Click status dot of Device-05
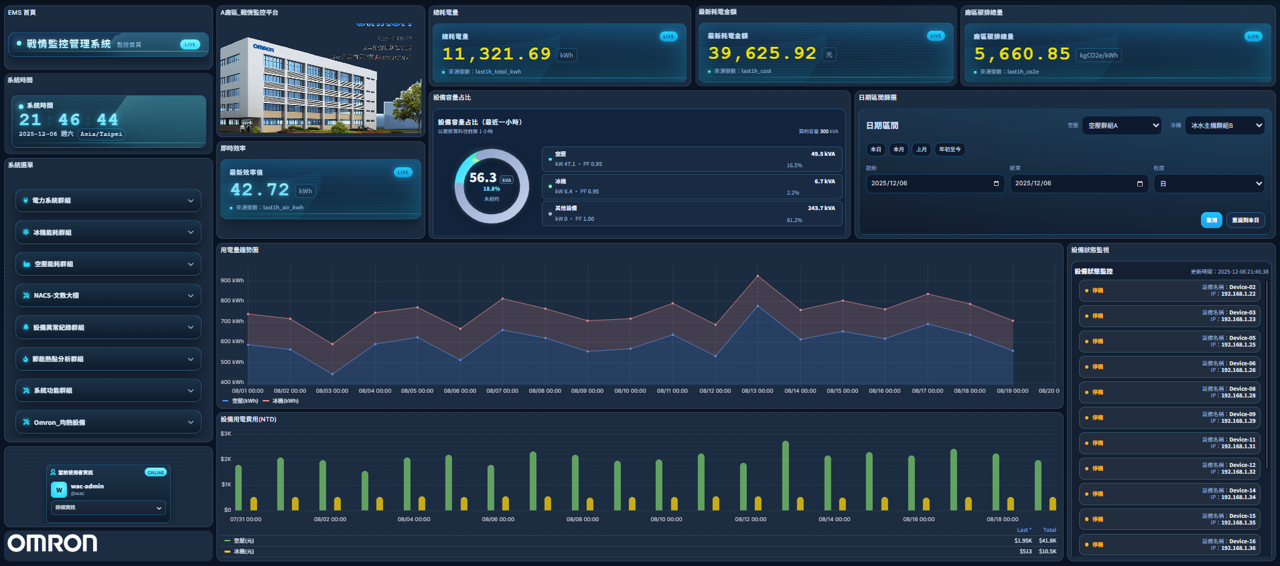The image size is (1280, 566). 1087,342
